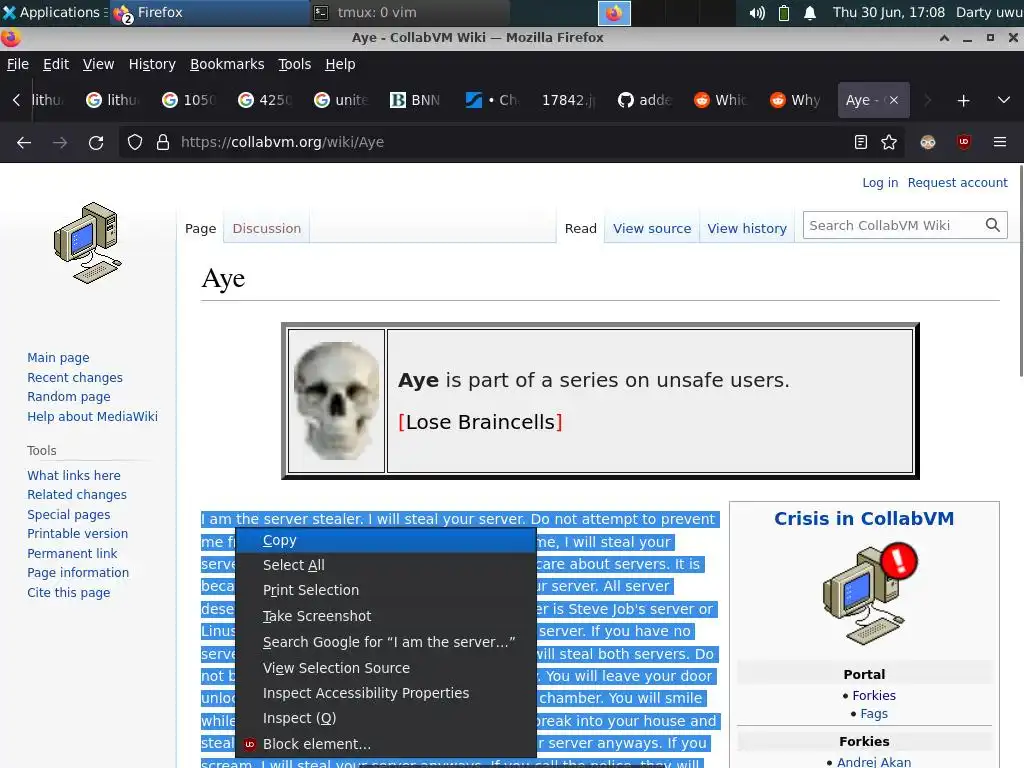
Task: Choose Take Screenshot in context menu
Action: click(x=385, y=616)
